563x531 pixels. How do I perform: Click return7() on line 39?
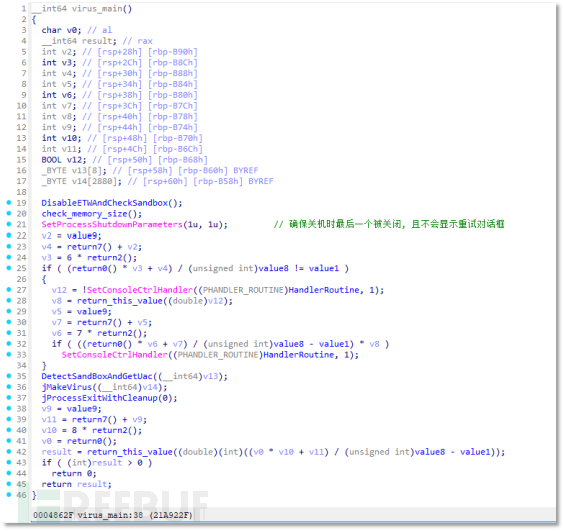pos(94,419)
